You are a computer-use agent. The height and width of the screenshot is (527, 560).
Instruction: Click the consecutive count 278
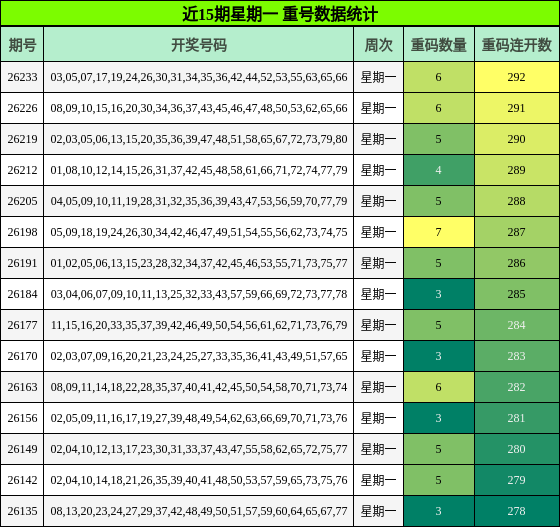click(x=517, y=511)
